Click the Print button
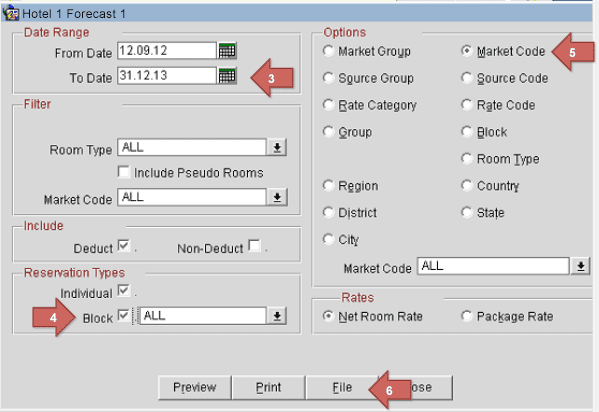 point(269,388)
